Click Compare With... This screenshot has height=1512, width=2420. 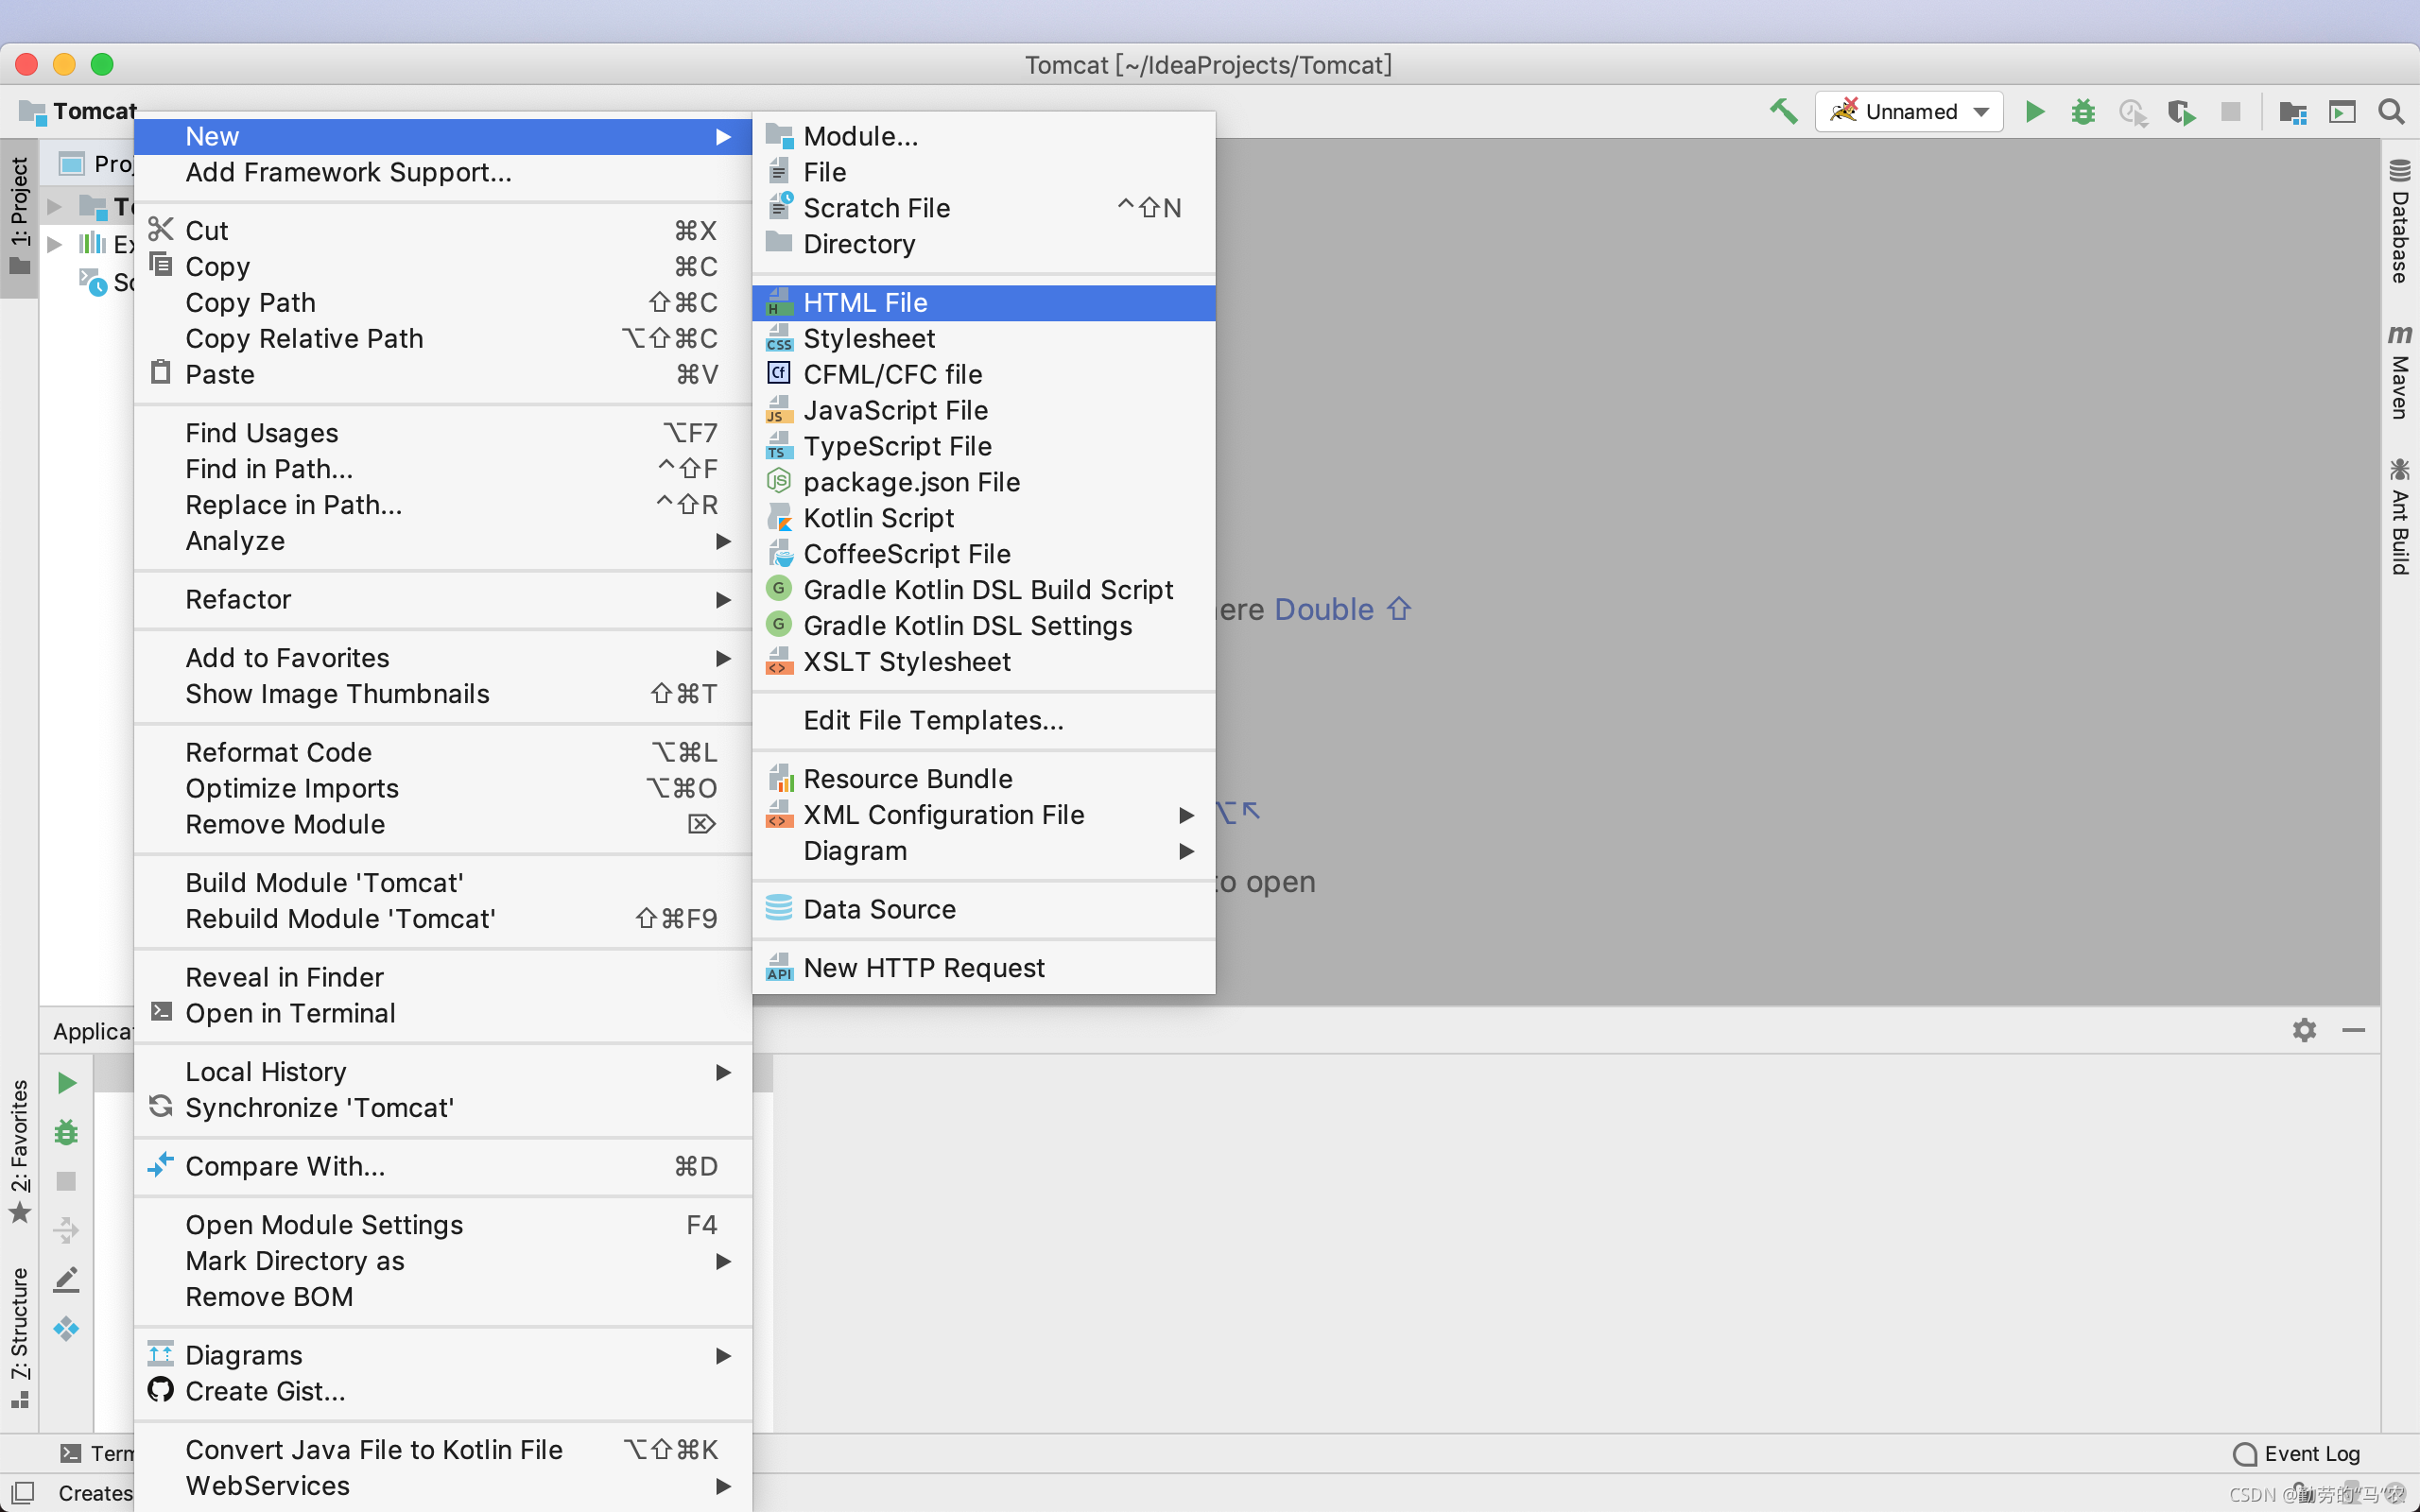(442, 1167)
